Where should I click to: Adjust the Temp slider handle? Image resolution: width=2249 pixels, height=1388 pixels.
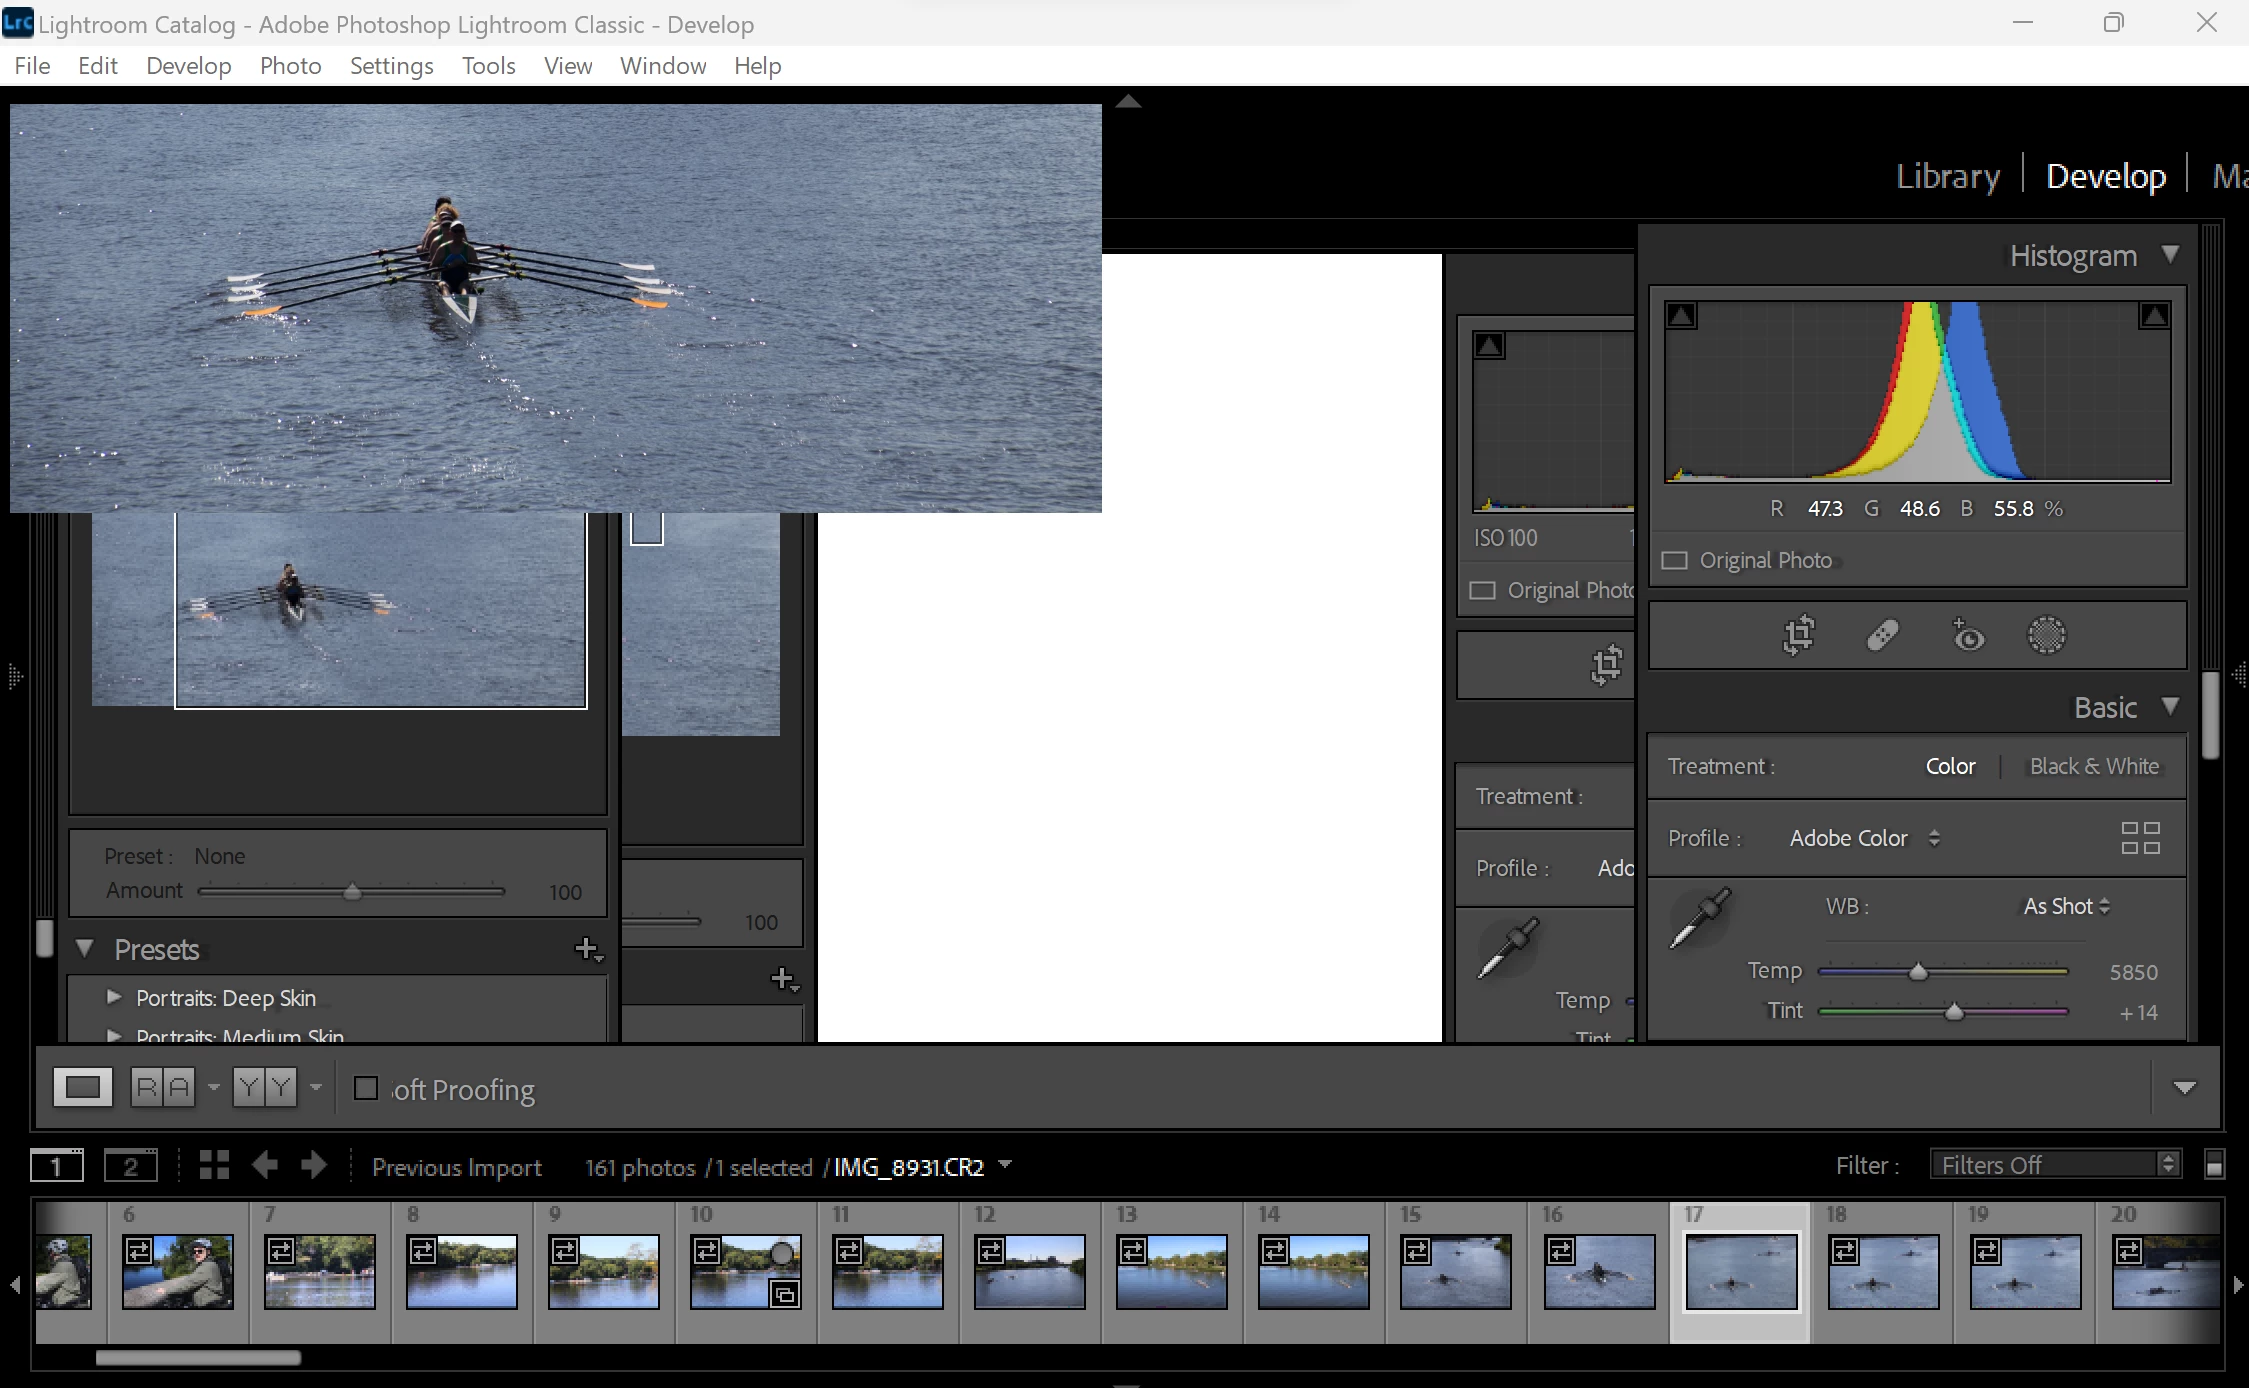[x=1918, y=972]
